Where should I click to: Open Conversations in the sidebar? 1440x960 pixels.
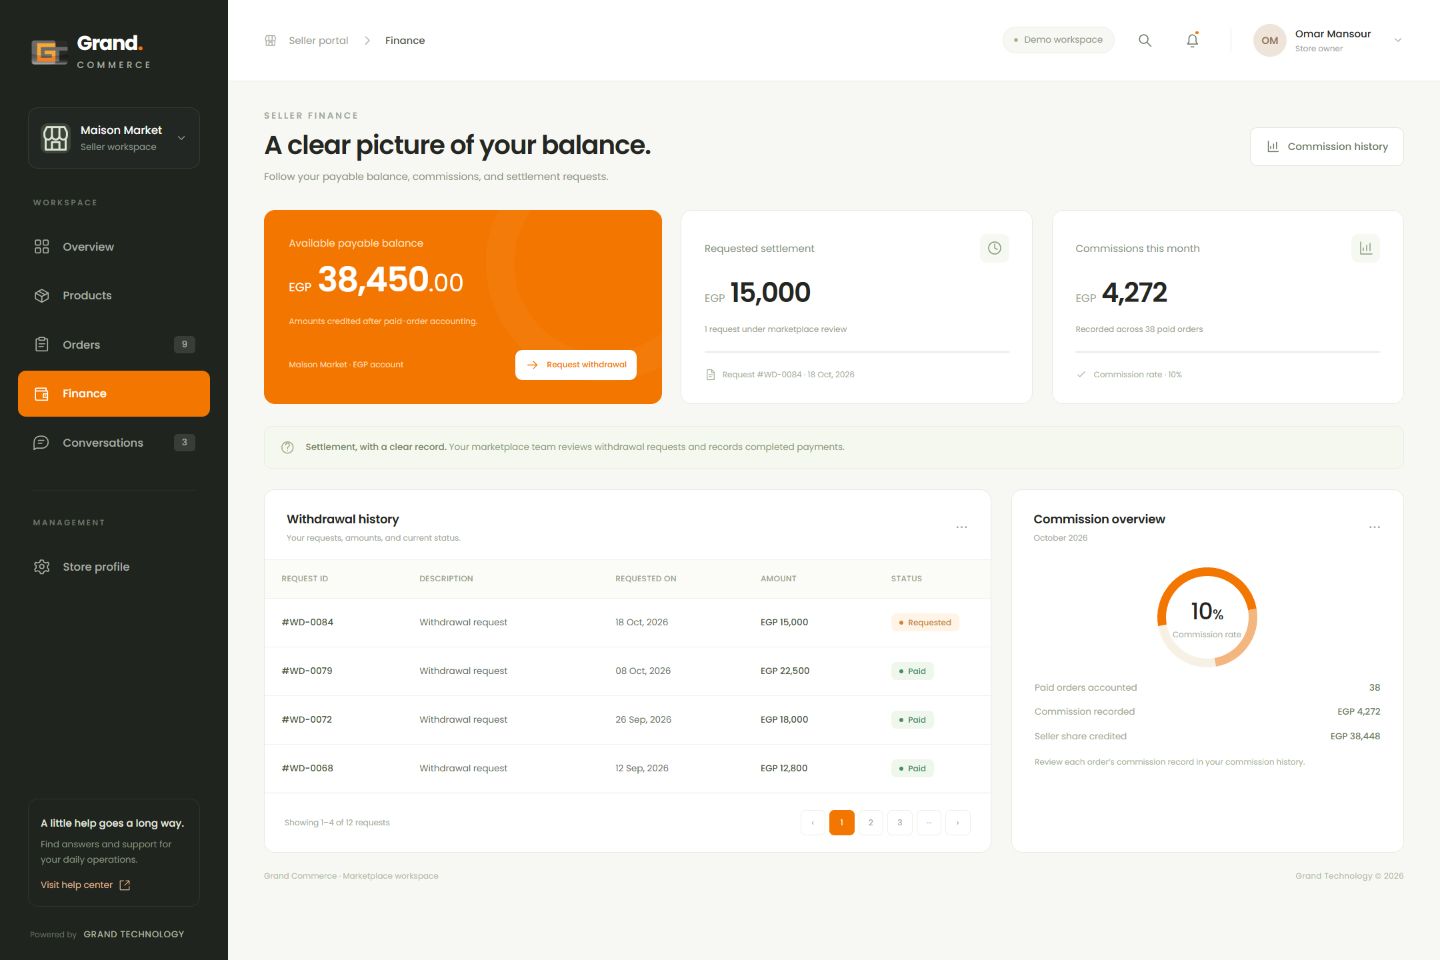tap(114, 443)
